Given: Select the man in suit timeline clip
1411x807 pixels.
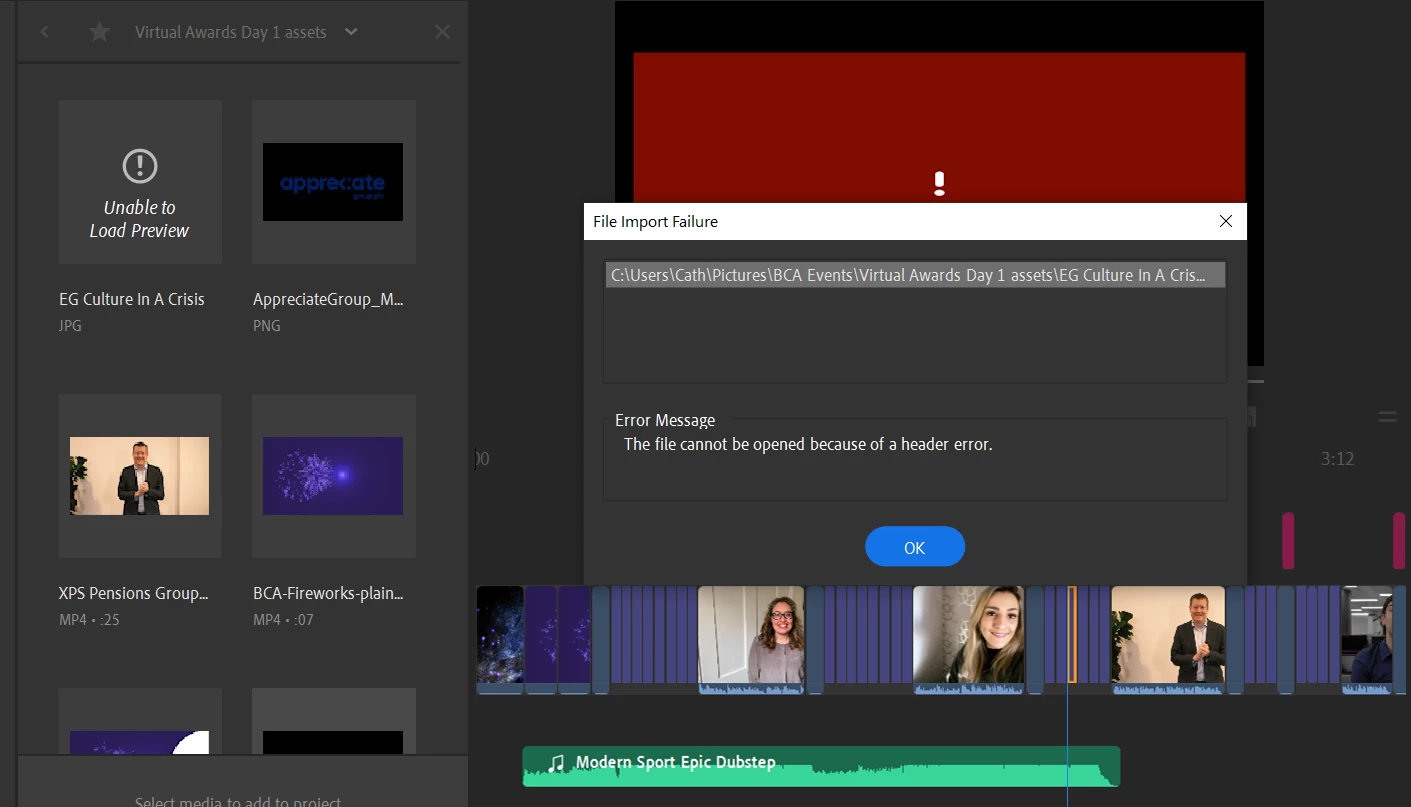Looking at the screenshot, I should pos(1168,640).
